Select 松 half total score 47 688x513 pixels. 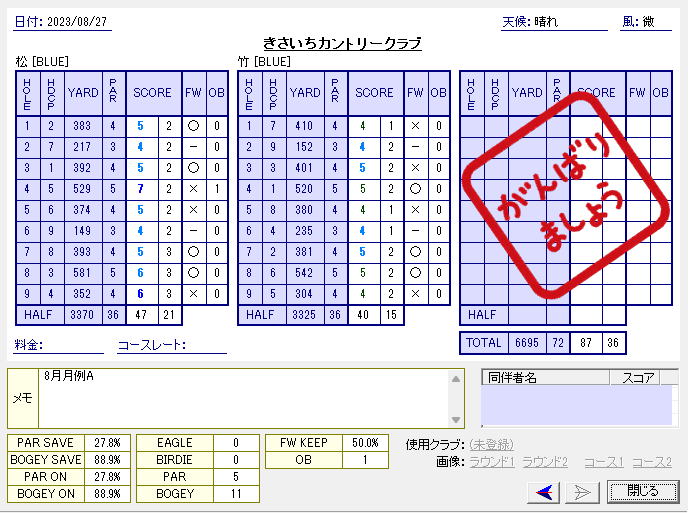point(141,315)
